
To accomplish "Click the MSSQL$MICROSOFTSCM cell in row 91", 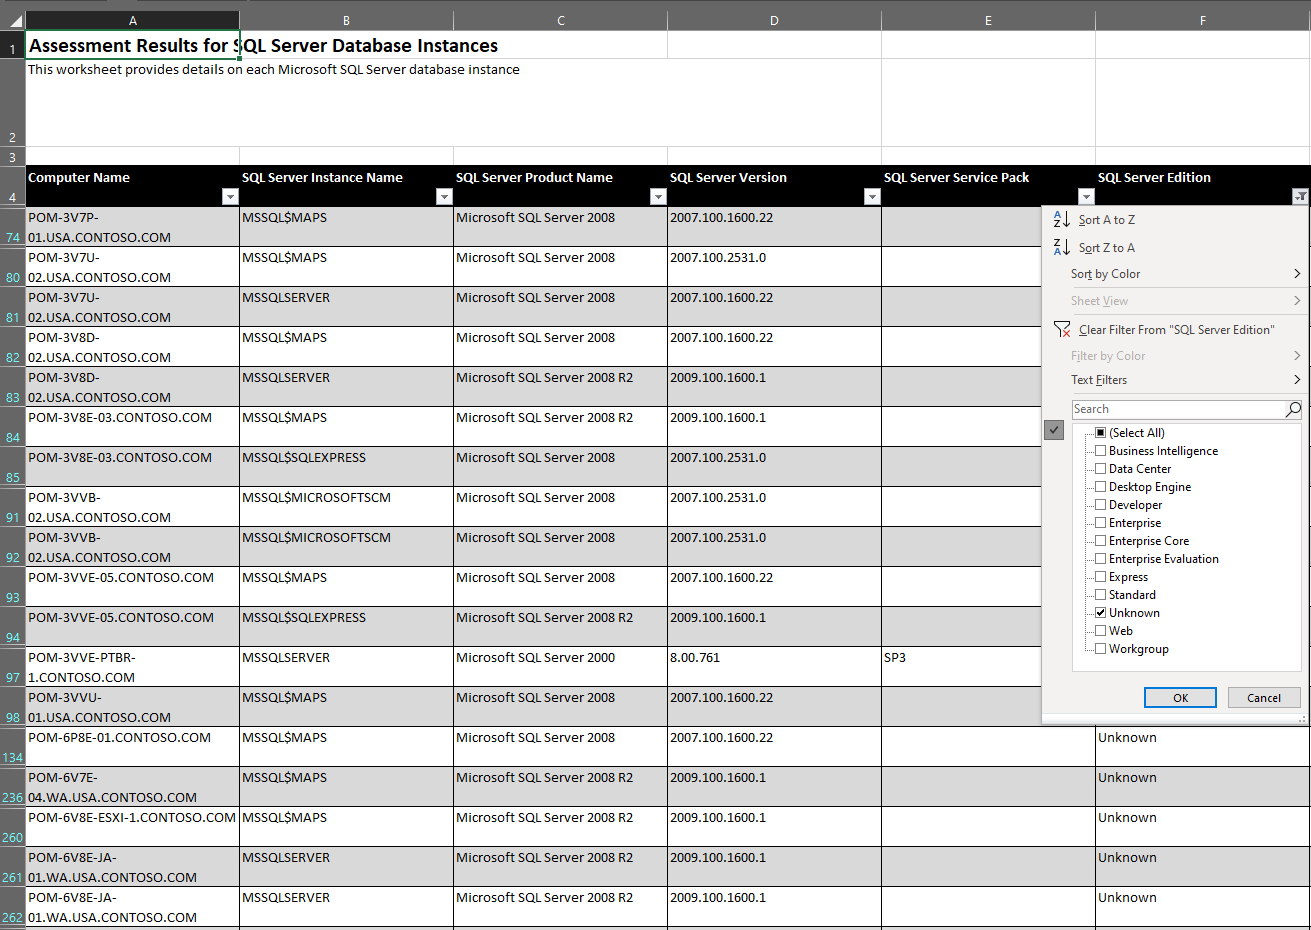I will pos(346,507).
